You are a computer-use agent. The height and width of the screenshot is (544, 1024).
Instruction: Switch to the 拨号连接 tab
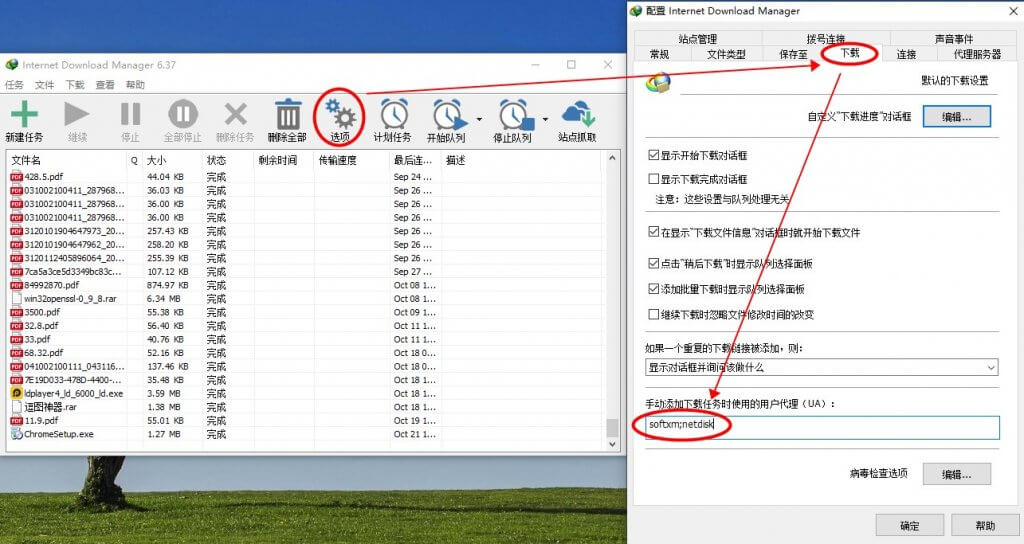point(825,39)
